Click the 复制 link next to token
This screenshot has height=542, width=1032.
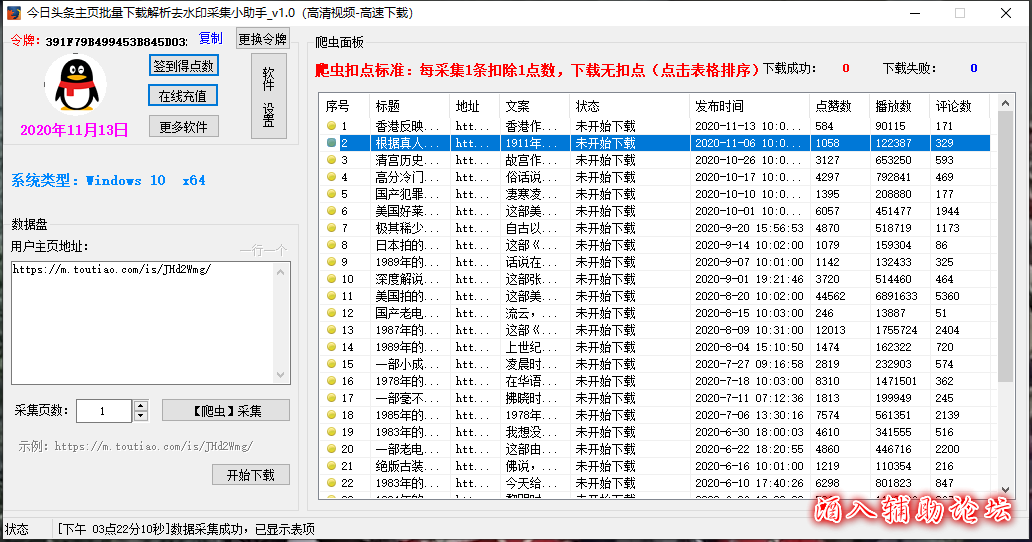coord(210,38)
